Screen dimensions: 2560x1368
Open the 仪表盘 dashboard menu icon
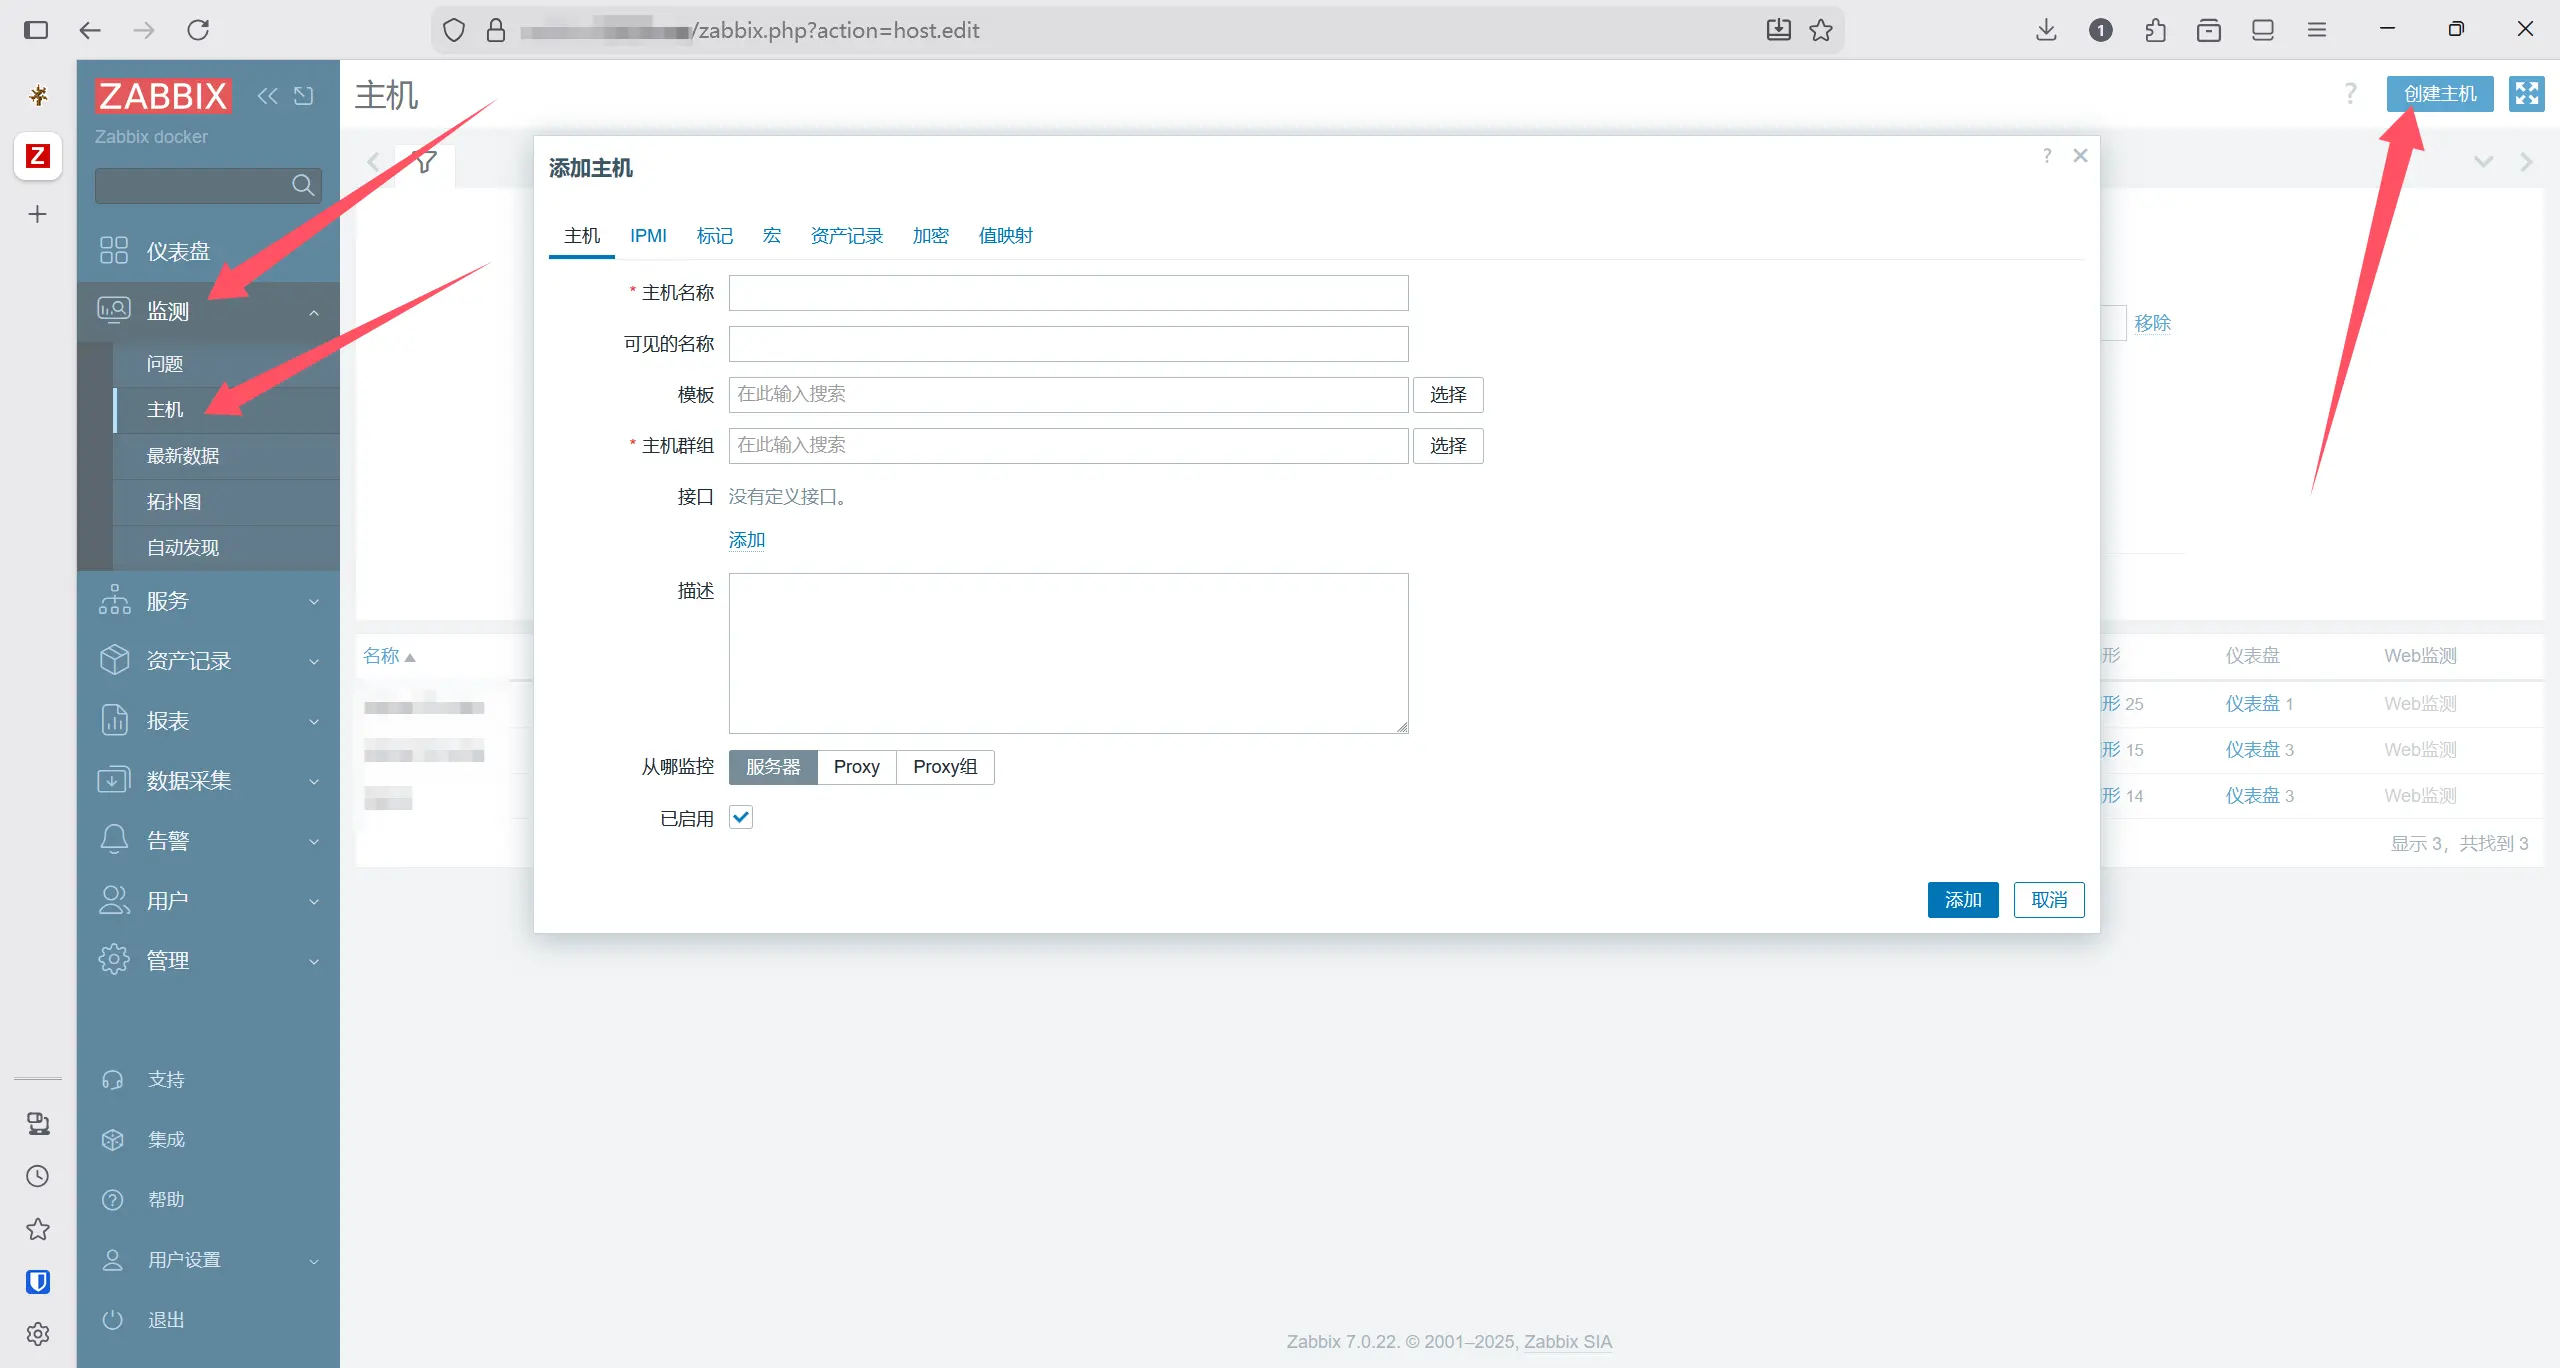pos(114,250)
